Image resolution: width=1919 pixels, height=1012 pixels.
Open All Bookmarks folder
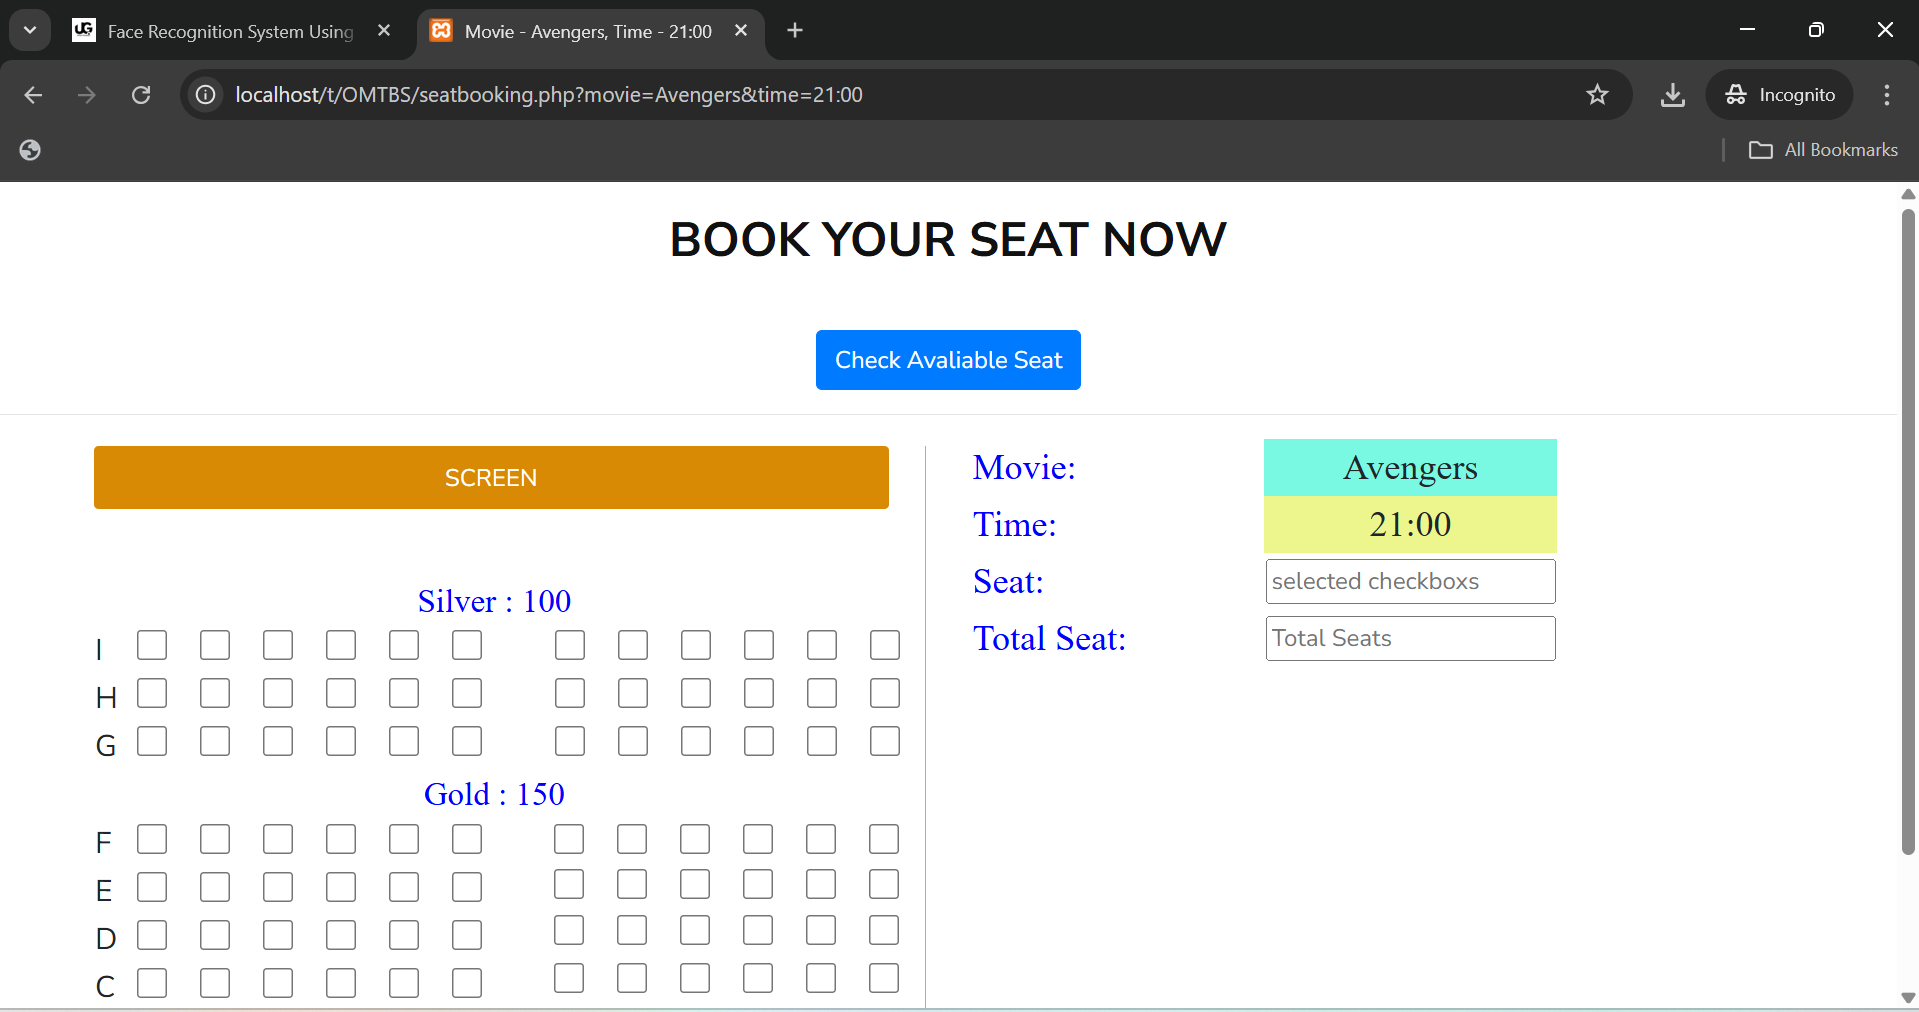(1823, 150)
